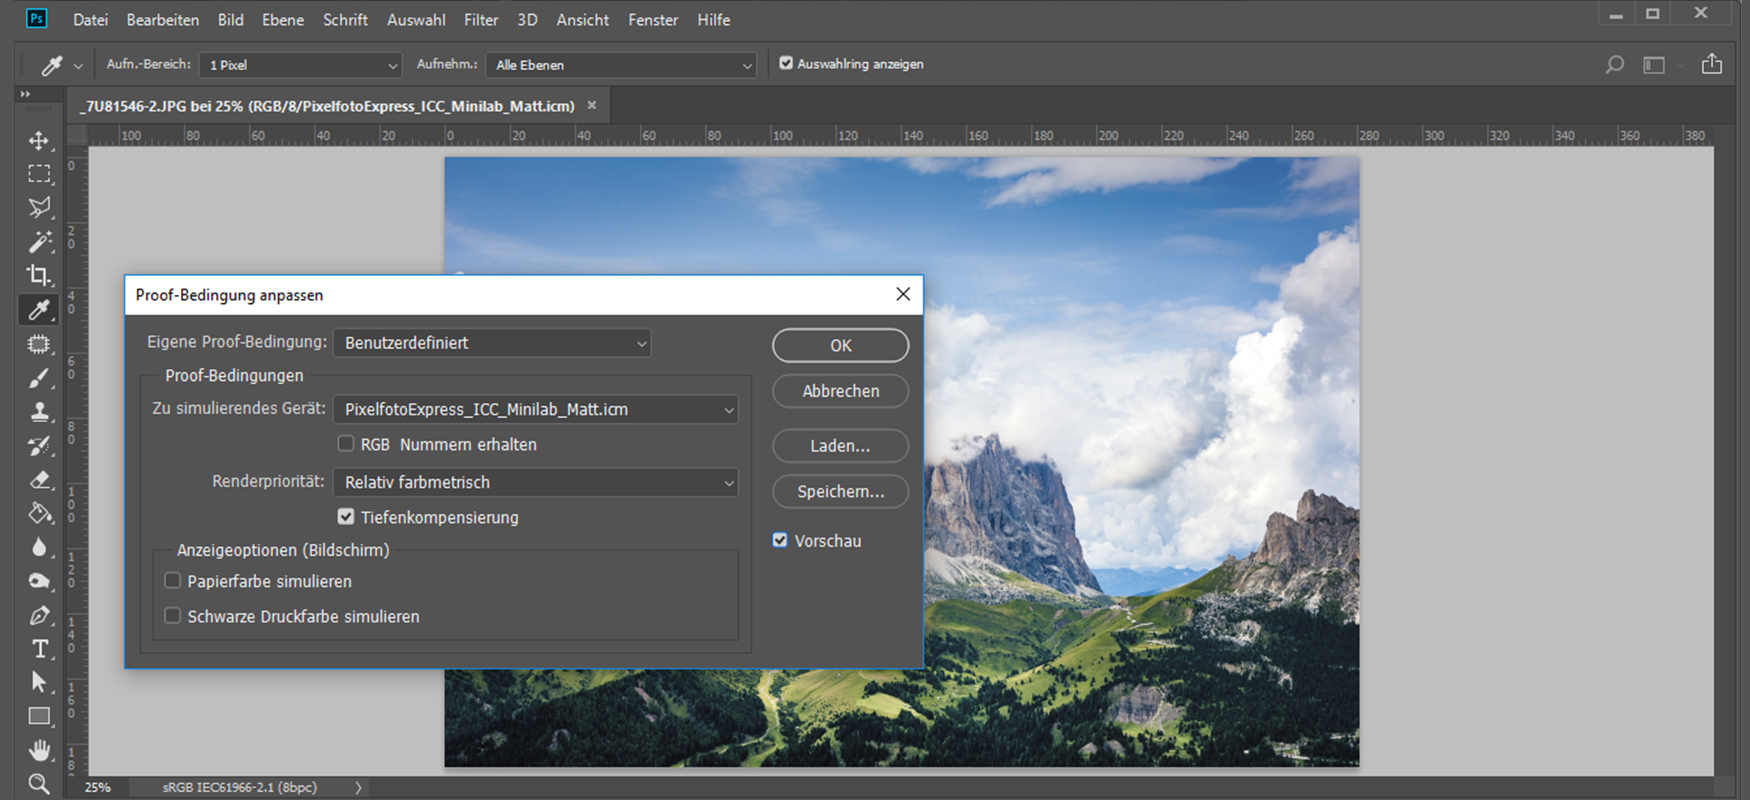Open the Renderpriorität dropdown
This screenshot has height=800, width=1750.
[535, 482]
